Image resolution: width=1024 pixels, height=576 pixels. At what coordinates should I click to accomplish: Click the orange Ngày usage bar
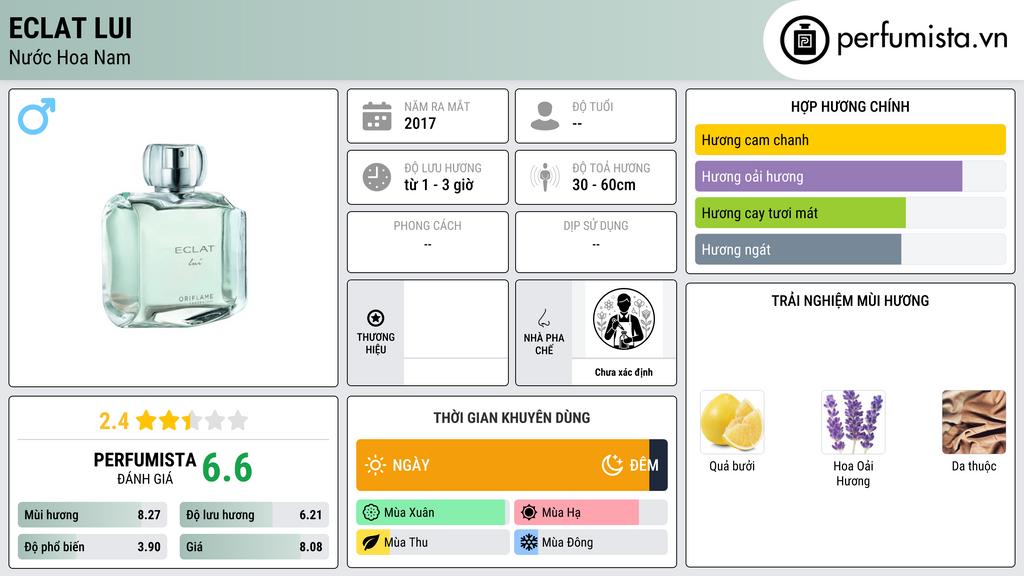pos(503,465)
